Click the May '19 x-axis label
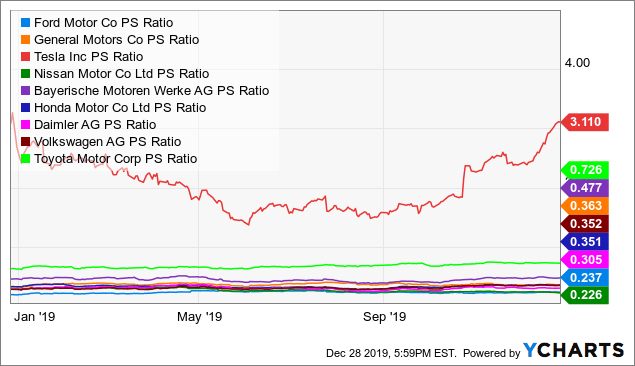Screen dimensions: 635x366 tap(200, 317)
